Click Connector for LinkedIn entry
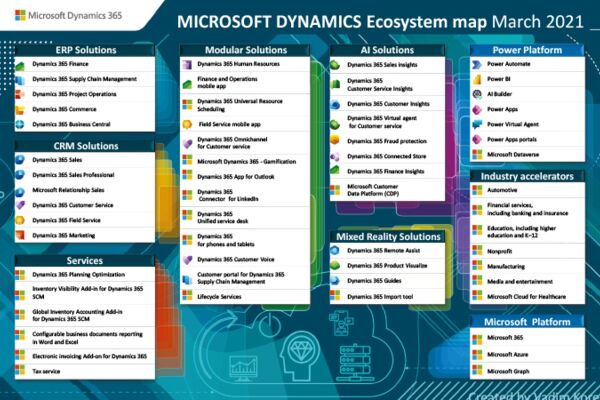600x400 pixels. [245, 195]
